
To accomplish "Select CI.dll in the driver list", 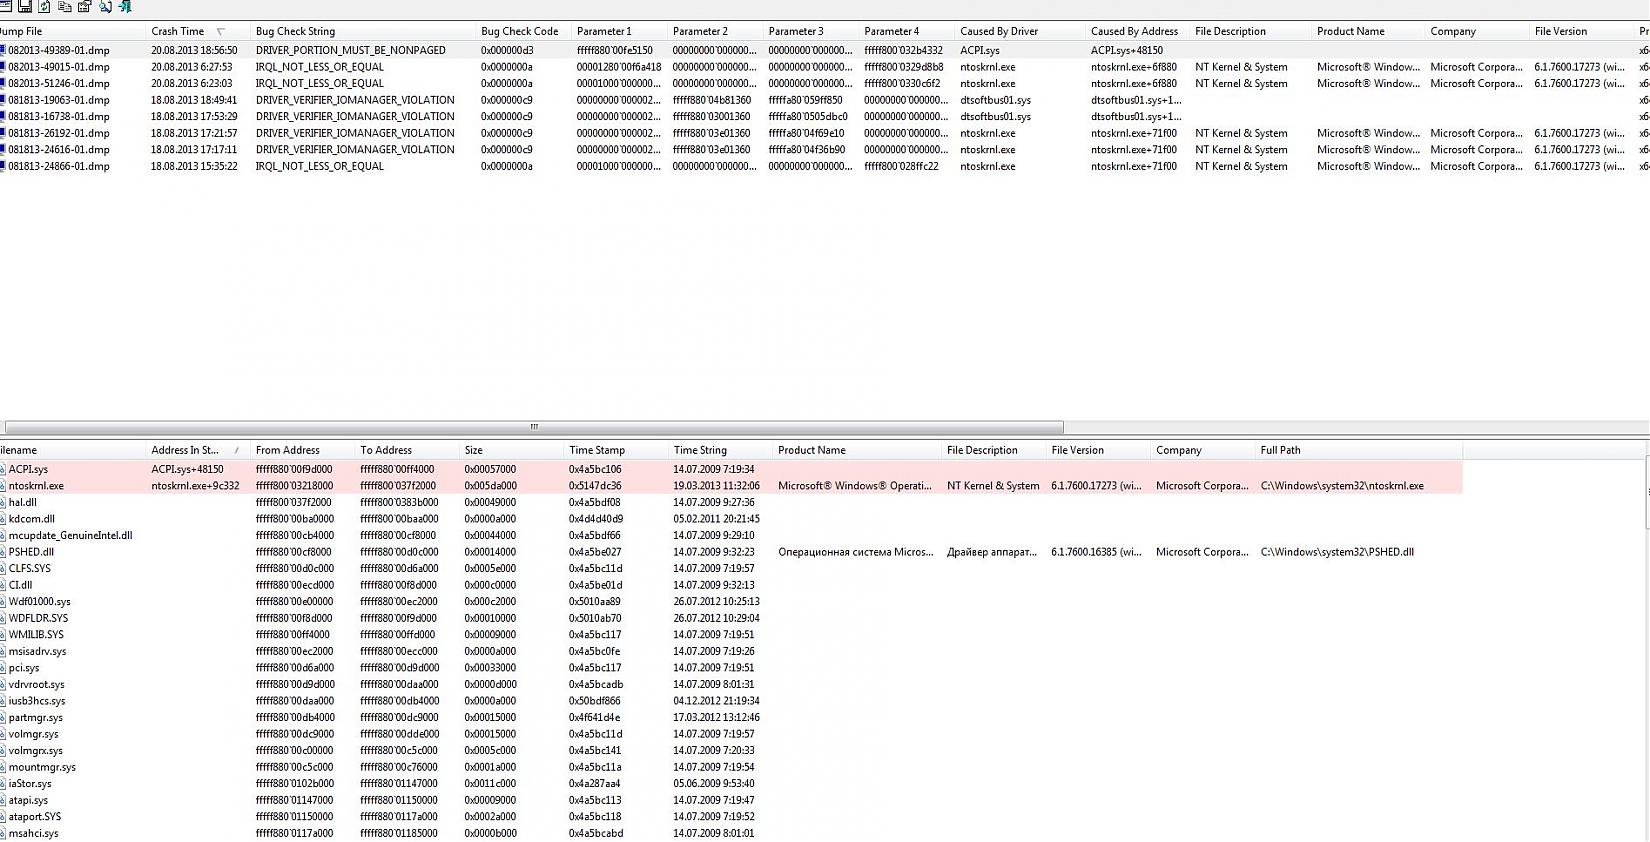I will click(20, 585).
